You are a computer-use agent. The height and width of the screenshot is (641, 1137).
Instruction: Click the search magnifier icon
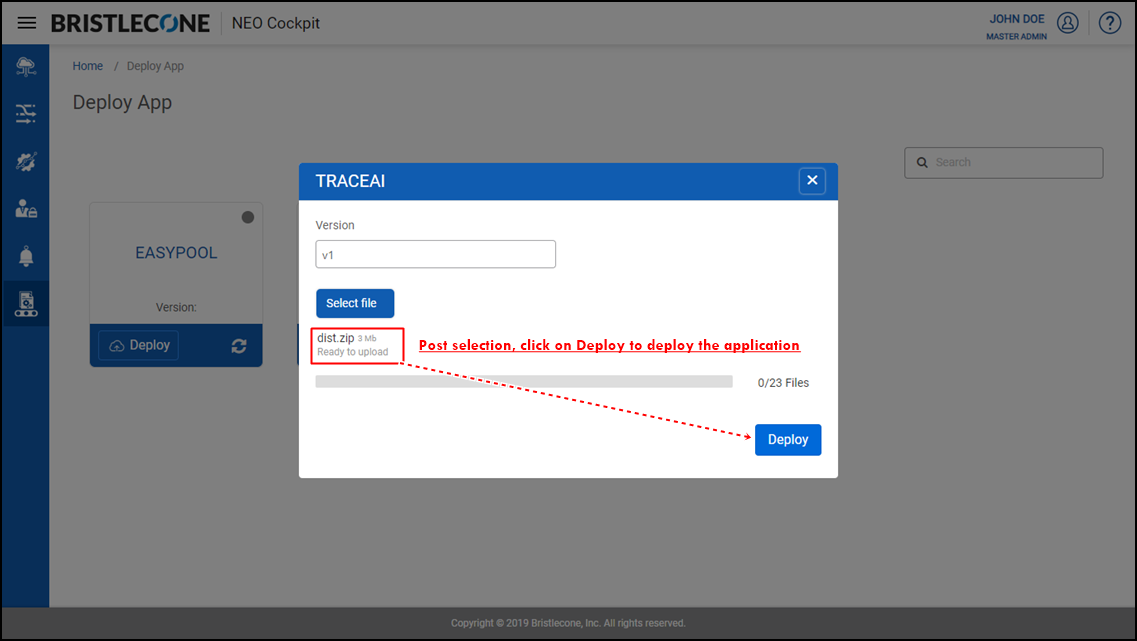[922, 162]
